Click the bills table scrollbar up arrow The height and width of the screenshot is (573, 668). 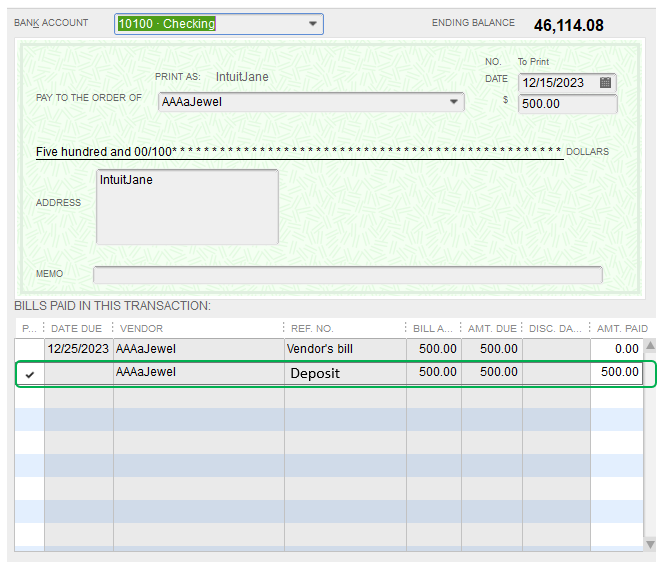tap(650, 346)
